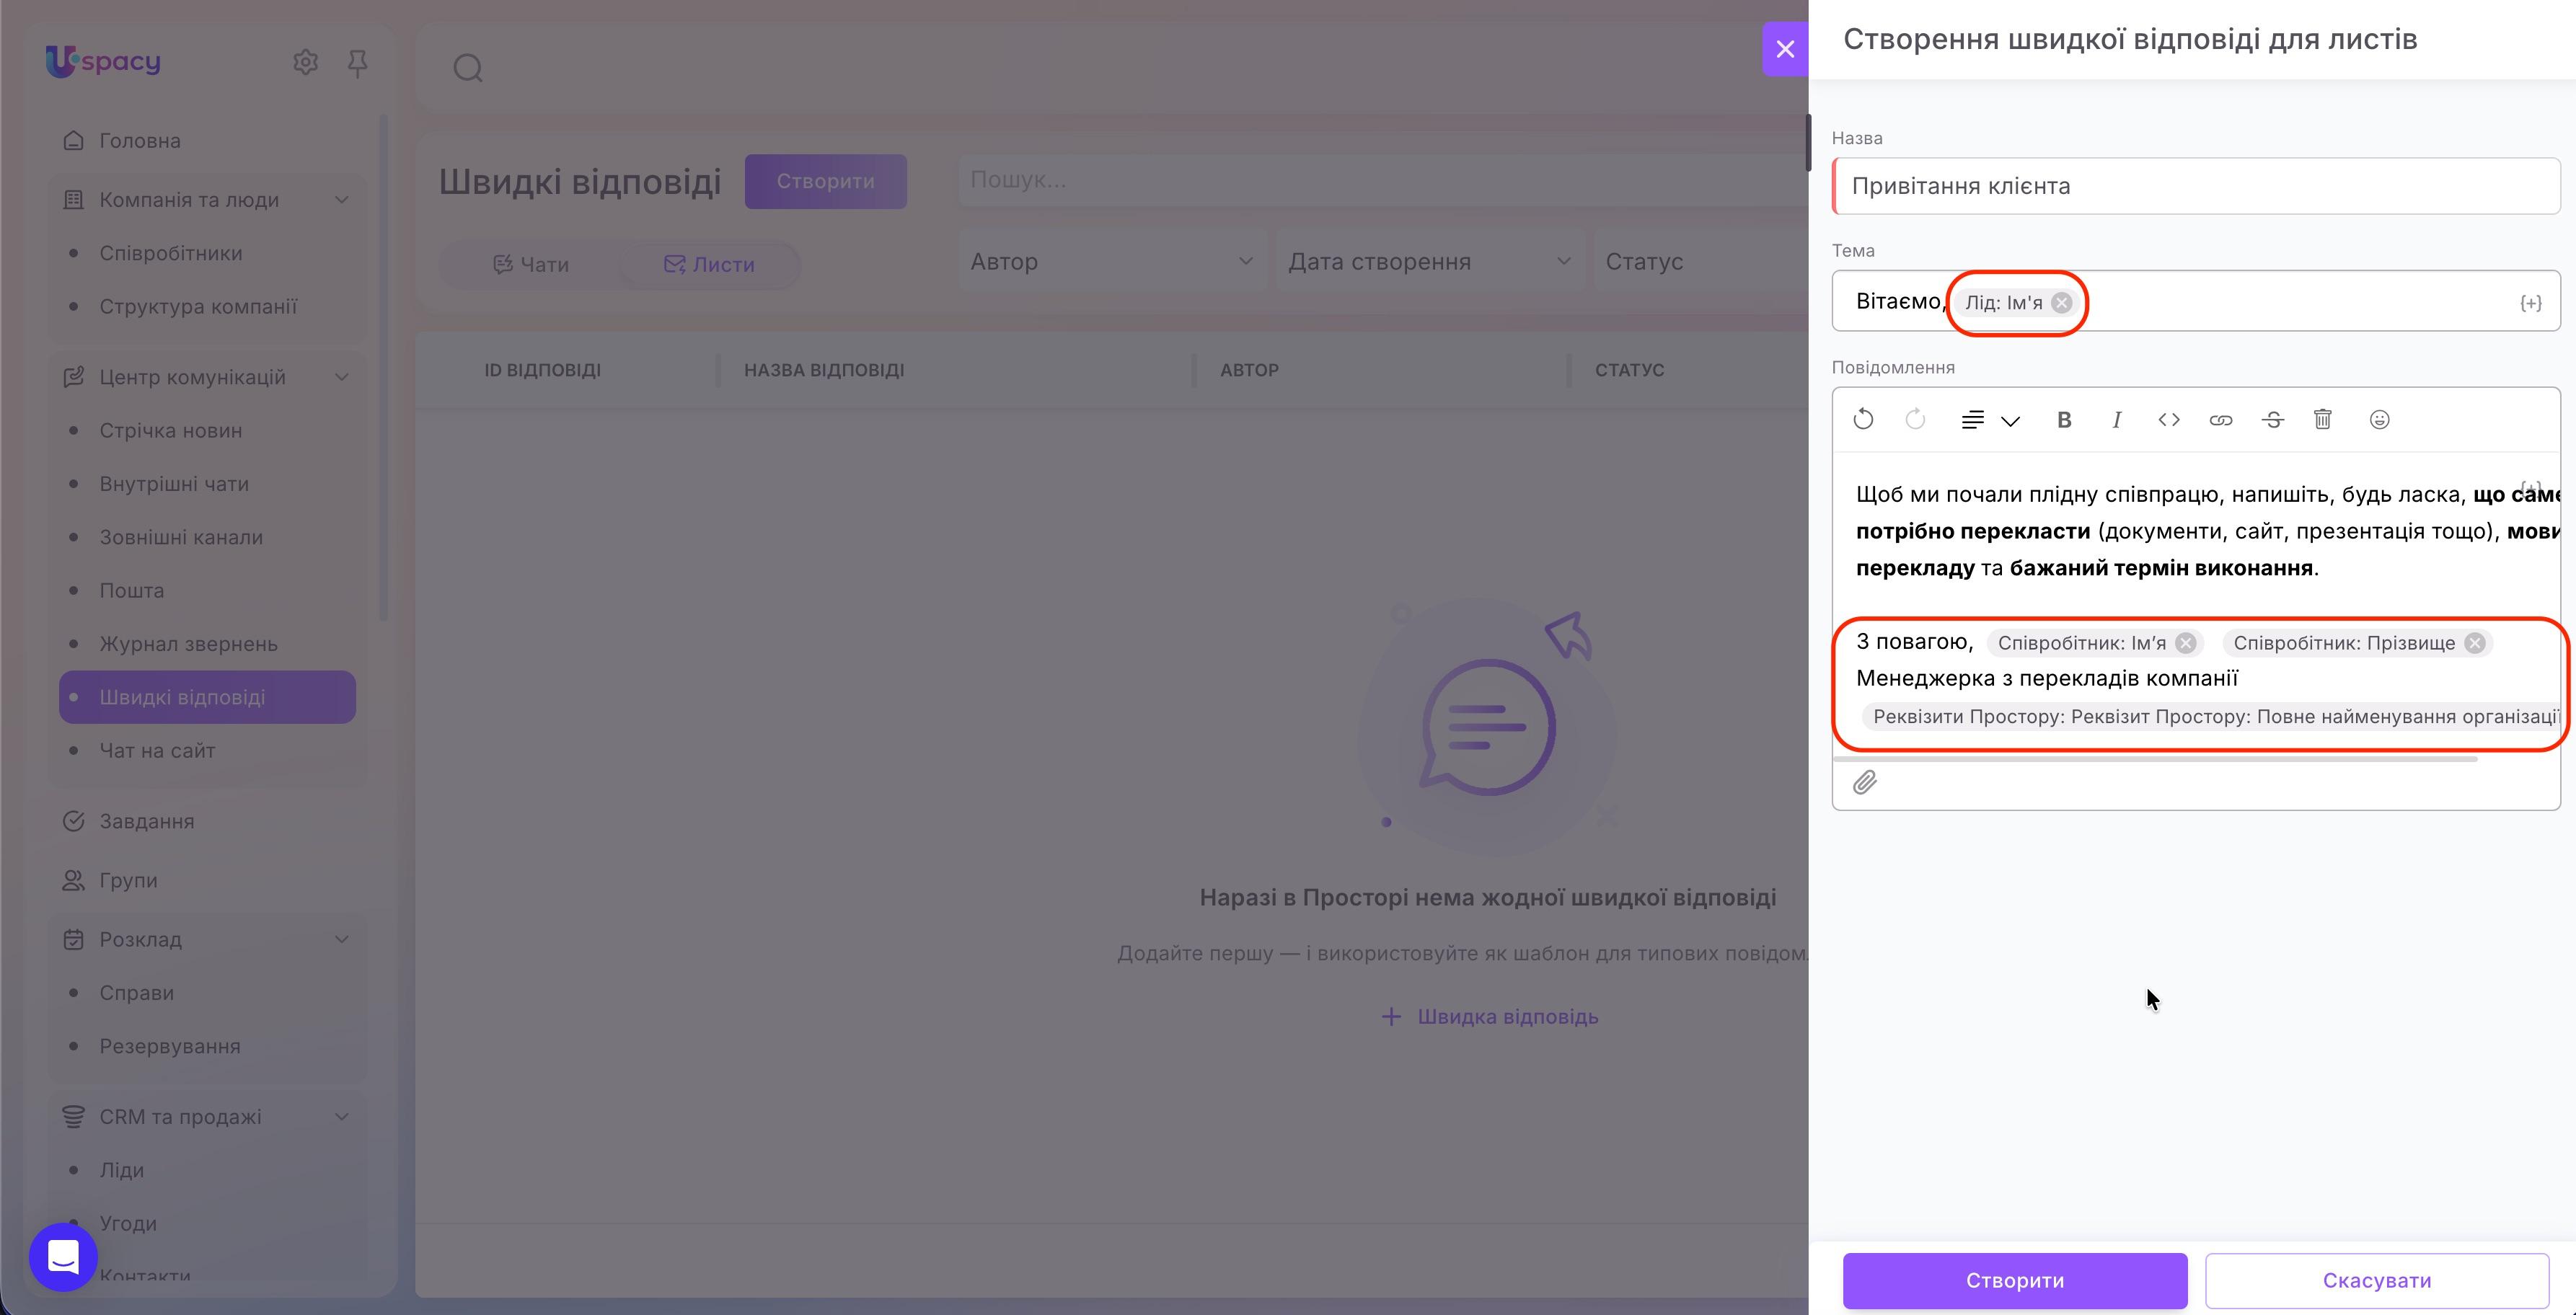
Task: Click the 'Пошук...' search field
Action: tap(1383, 180)
